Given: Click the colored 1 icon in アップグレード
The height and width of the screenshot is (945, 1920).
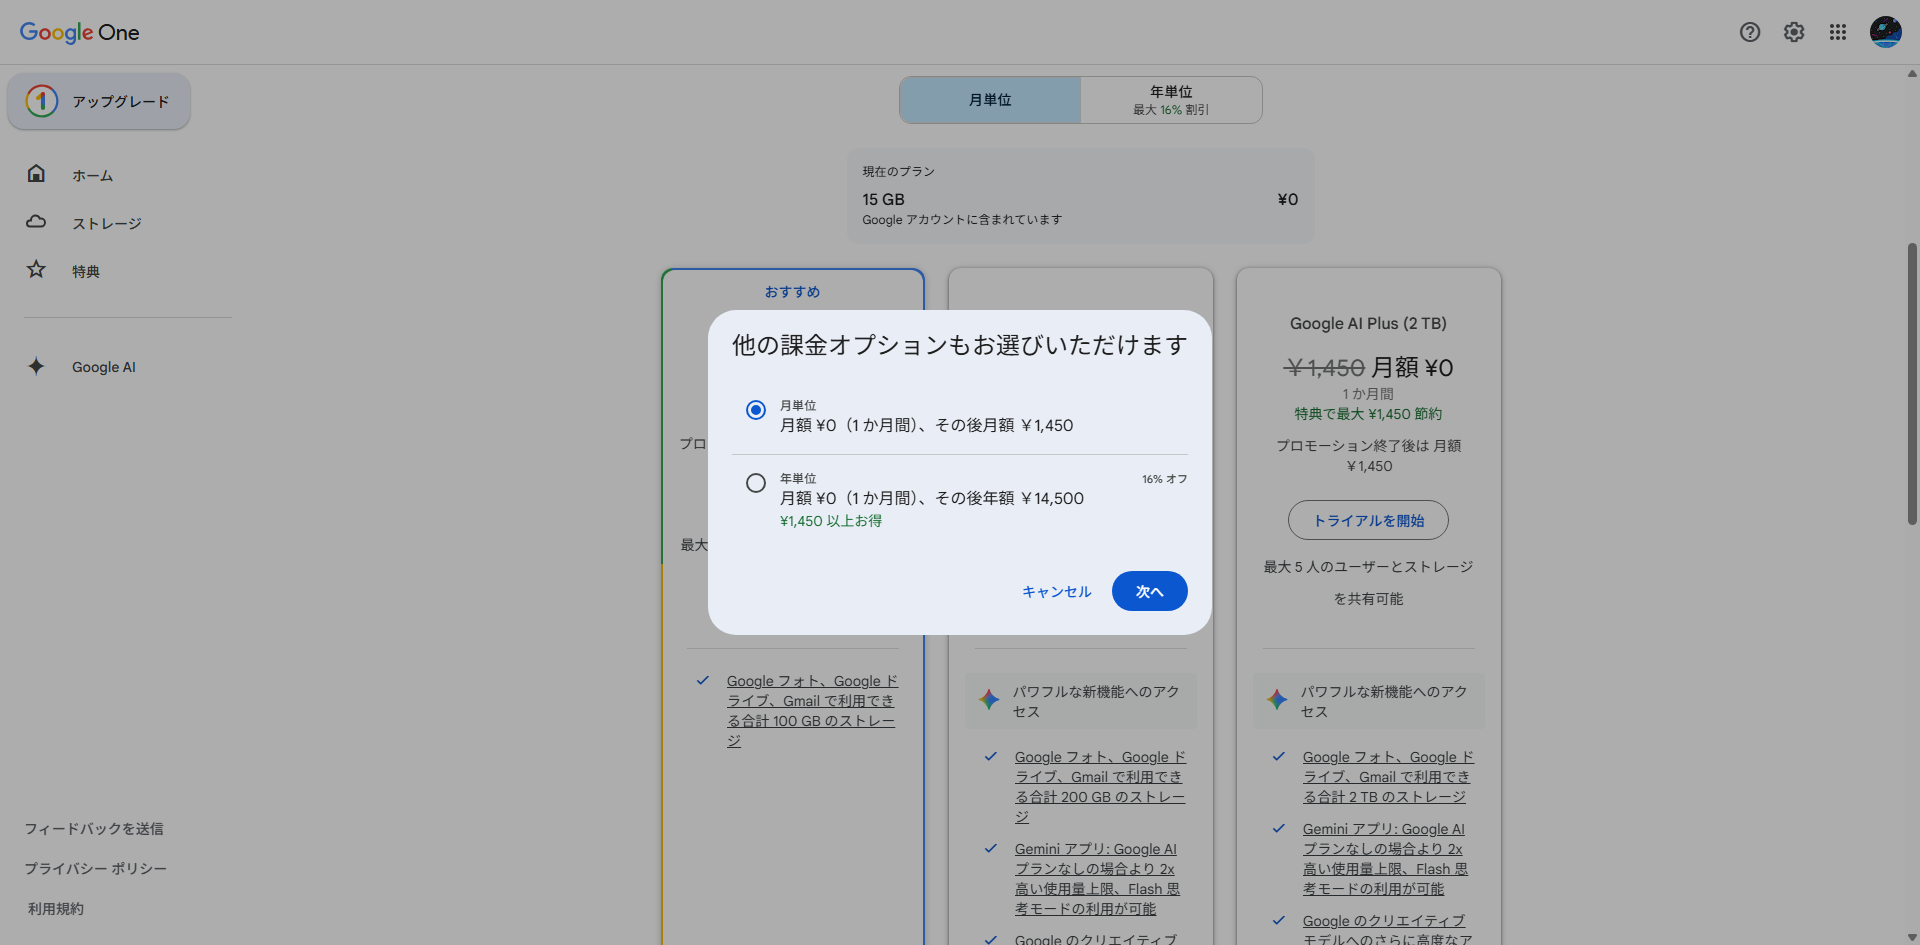Looking at the screenshot, I should click(42, 101).
